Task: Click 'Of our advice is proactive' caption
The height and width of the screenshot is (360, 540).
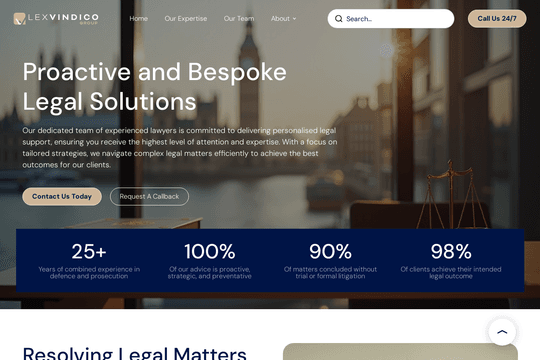Action: pyautogui.click(x=209, y=272)
